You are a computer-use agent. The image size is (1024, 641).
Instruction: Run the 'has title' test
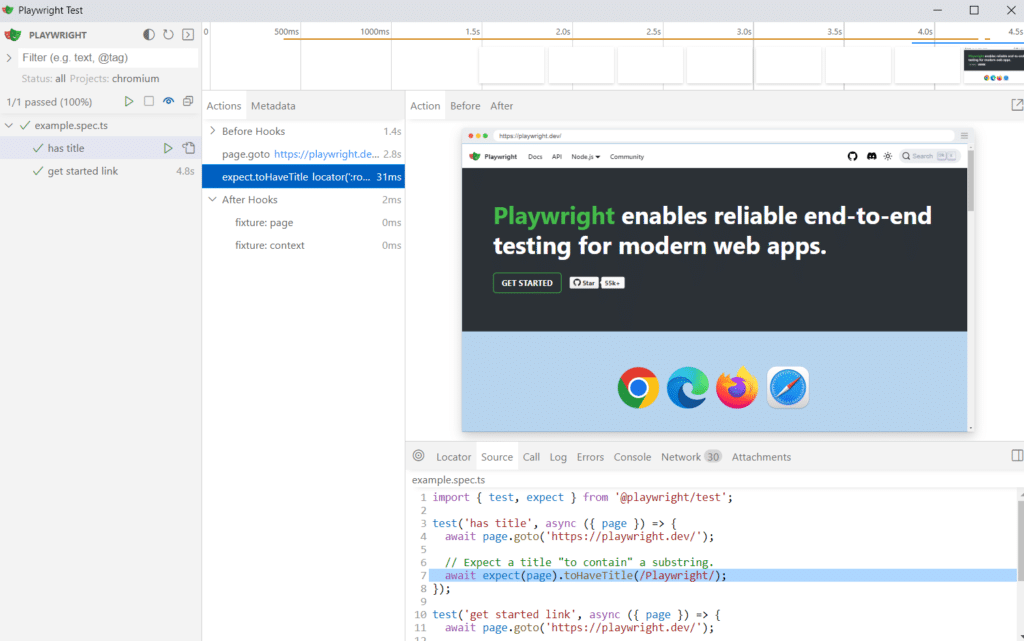point(168,149)
